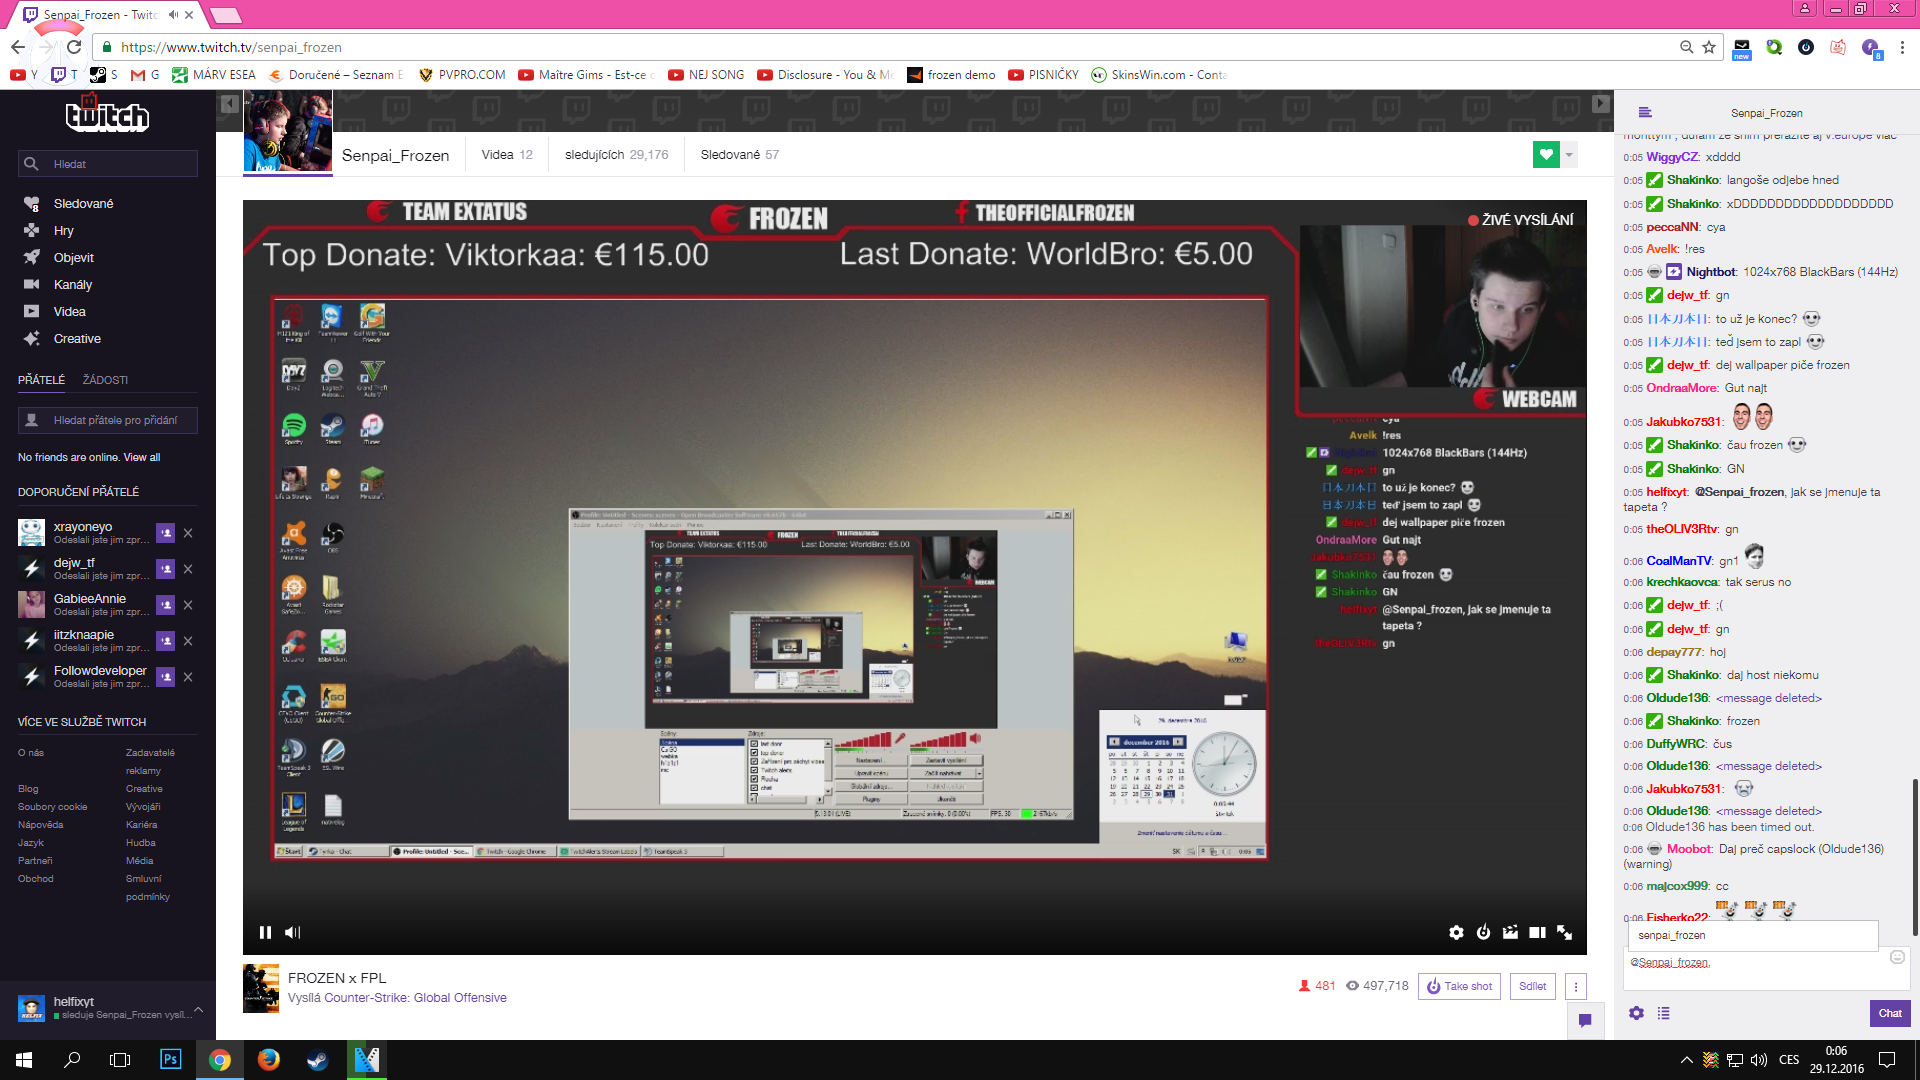Image resolution: width=1920 pixels, height=1080 pixels.
Task: Open chat settings gear icon
Action: coord(1636,1013)
